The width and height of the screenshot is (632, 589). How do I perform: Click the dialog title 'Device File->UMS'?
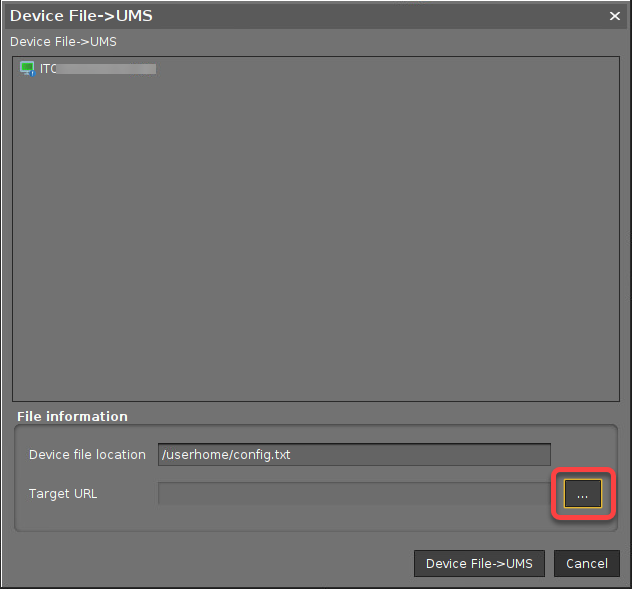[81, 16]
